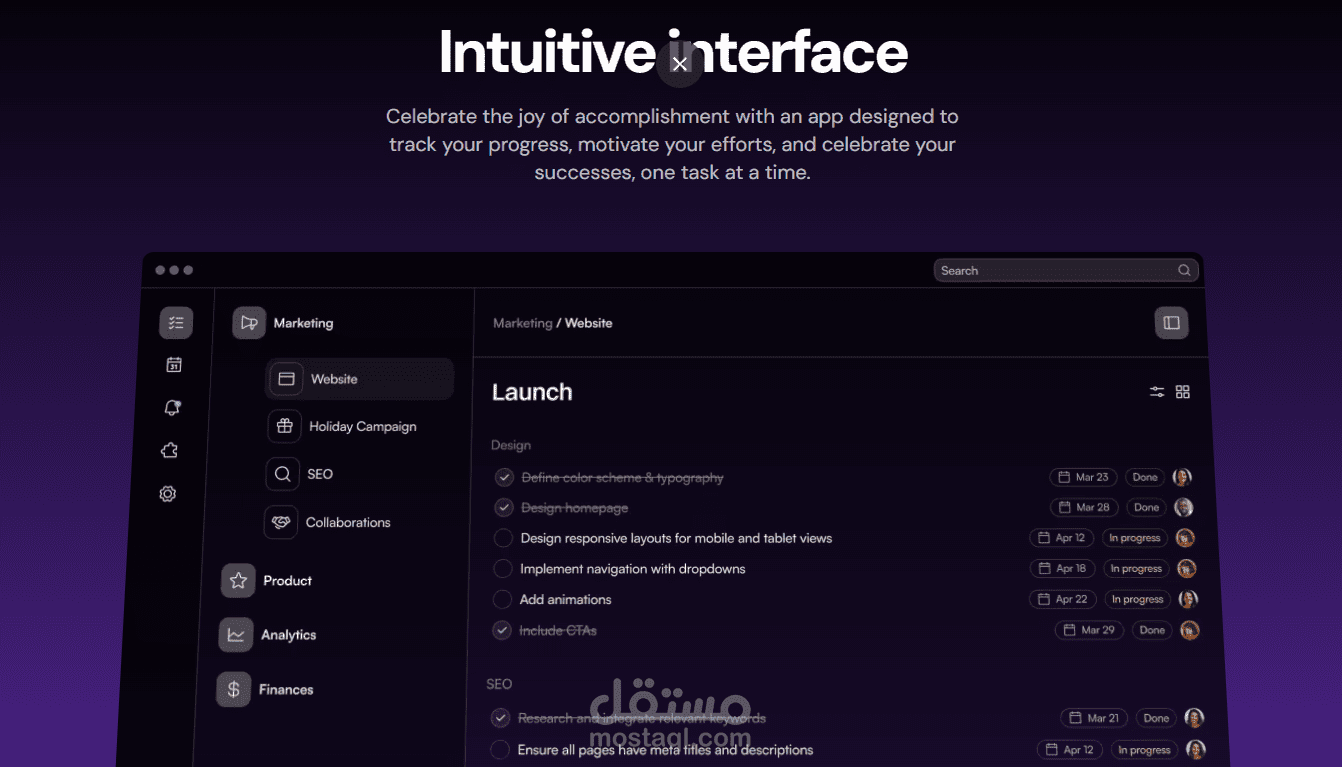This screenshot has width=1342, height=767.
Task: Click the Finances dollar icon
Action: point(233,689)
